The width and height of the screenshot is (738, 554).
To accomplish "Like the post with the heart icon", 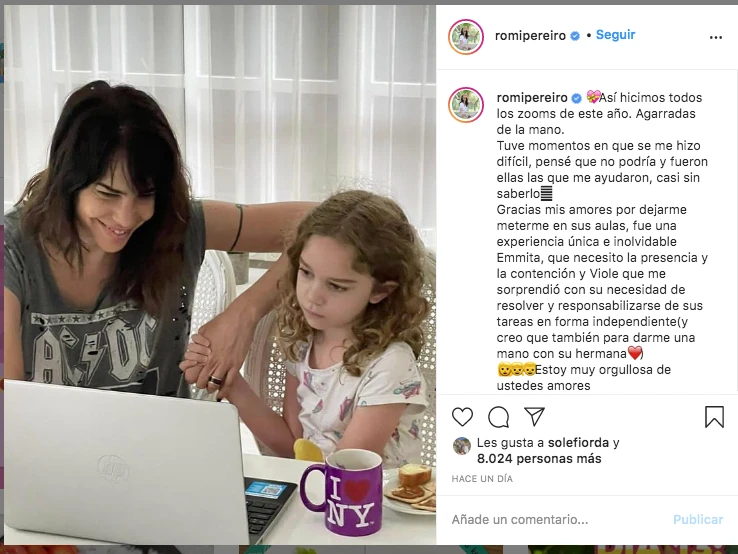I will (x=462, y=417).
